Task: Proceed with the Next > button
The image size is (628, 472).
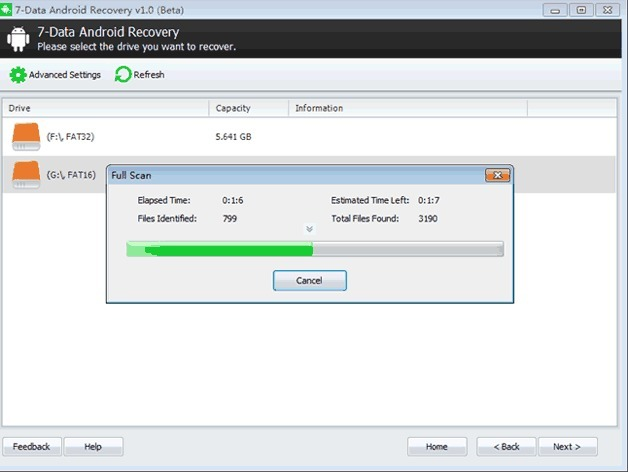Action: pyautogui.click(x=568, y=446)
